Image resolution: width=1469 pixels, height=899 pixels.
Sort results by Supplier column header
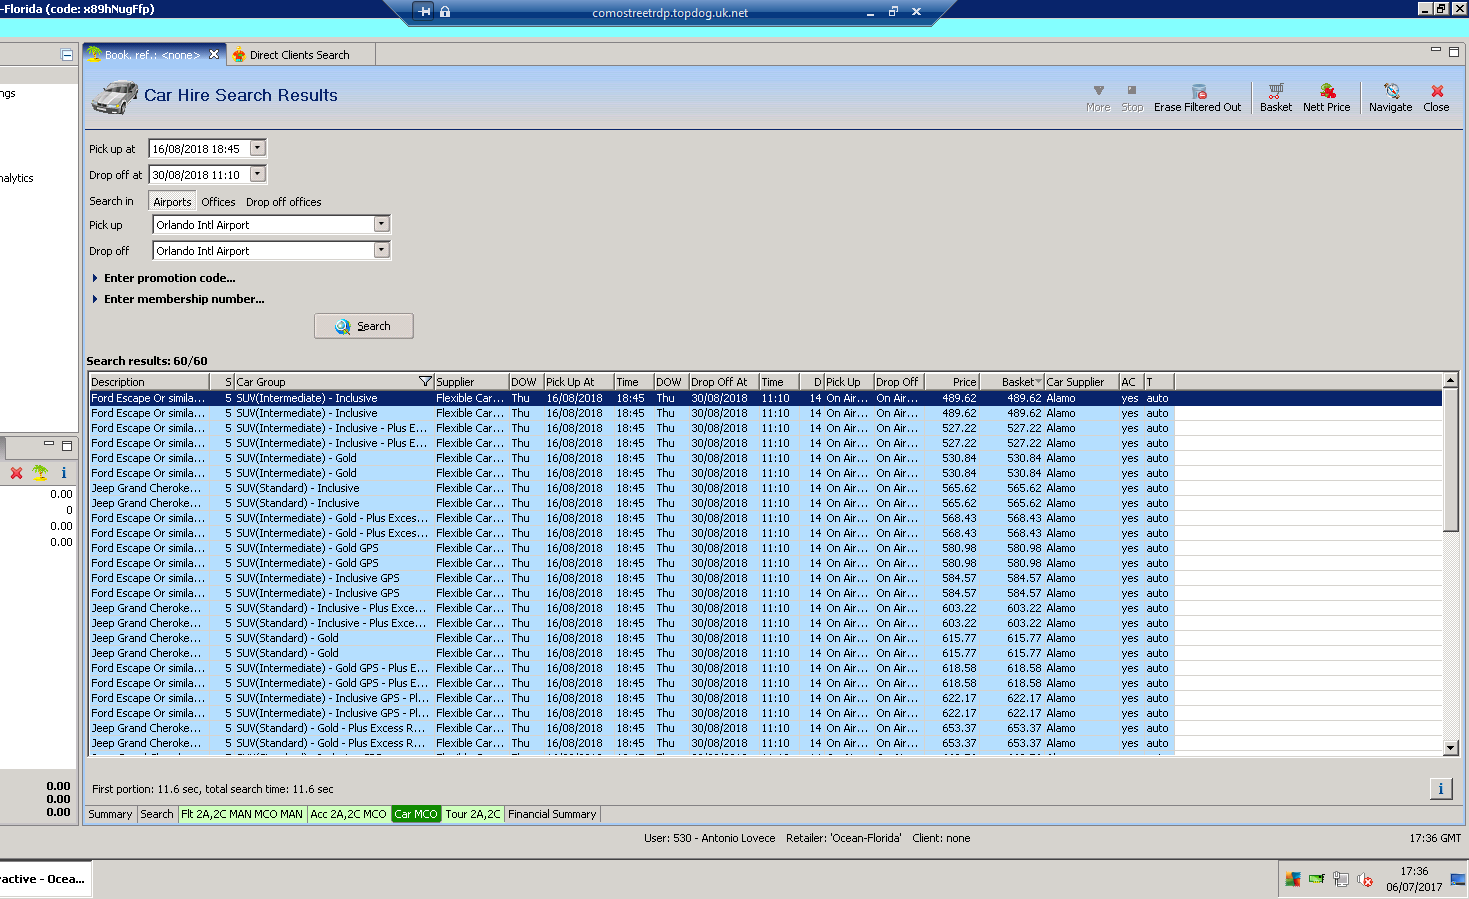(471, 382)
